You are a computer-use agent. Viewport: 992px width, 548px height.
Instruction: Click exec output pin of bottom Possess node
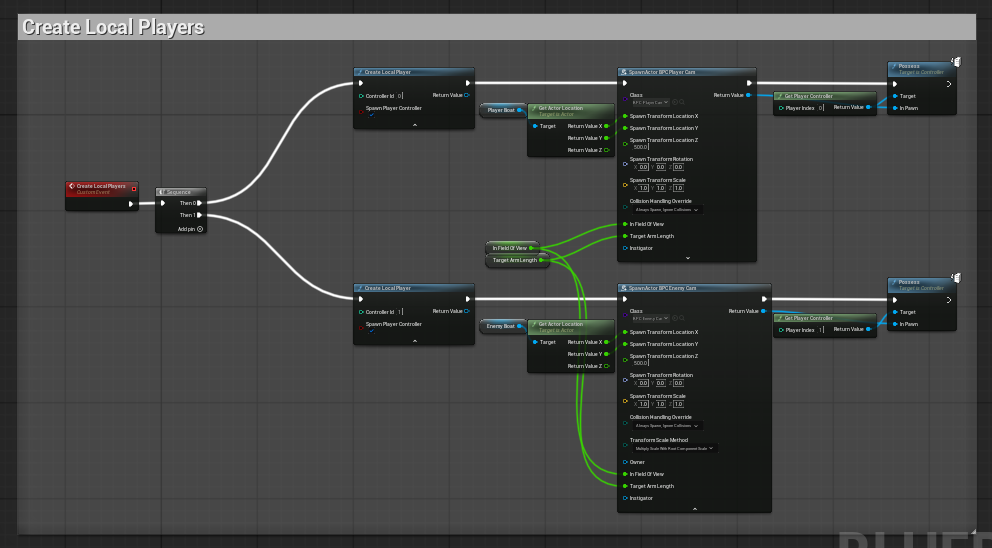(948, 300)
